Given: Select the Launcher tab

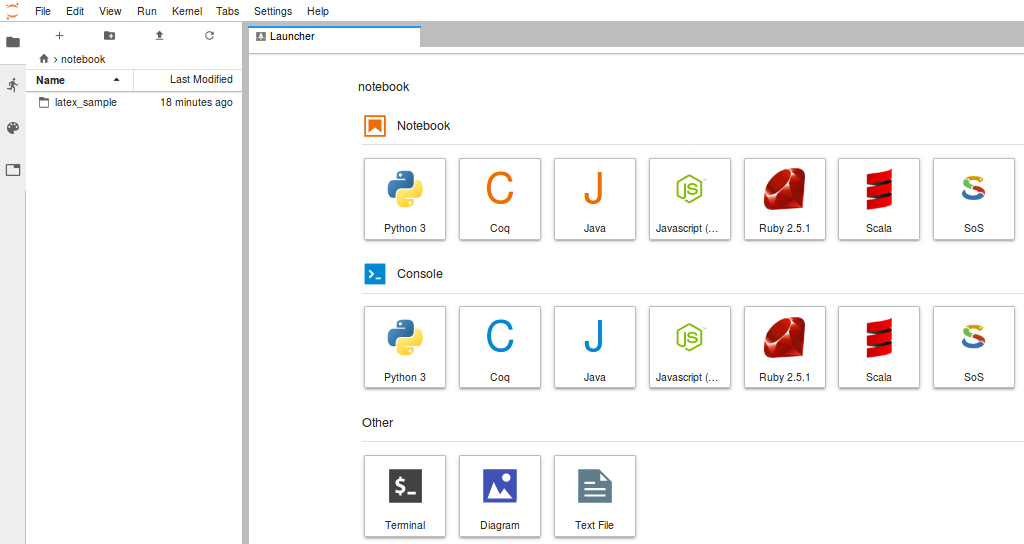Looking at the screenshot, I should click(334, 37).
